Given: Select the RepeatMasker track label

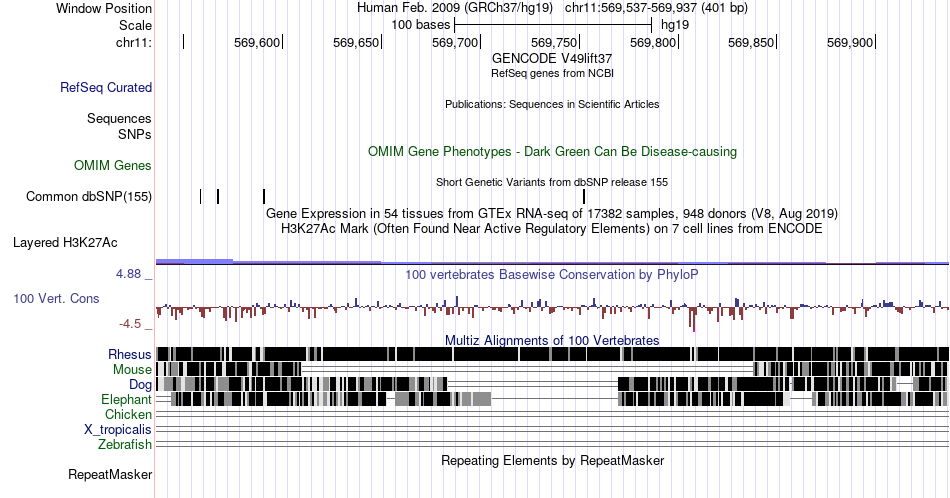Looking at the screenshot, I should pyautogui.click(x=110, y=474).
